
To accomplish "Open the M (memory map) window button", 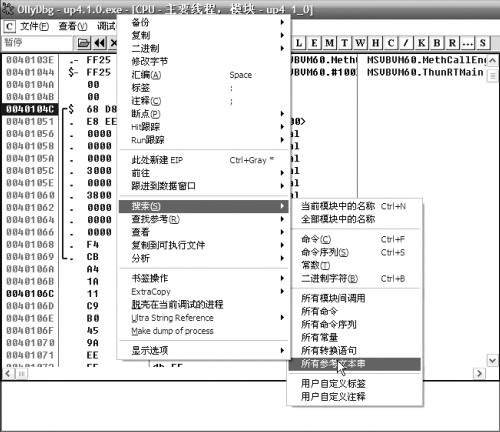I will pos(330,43).
